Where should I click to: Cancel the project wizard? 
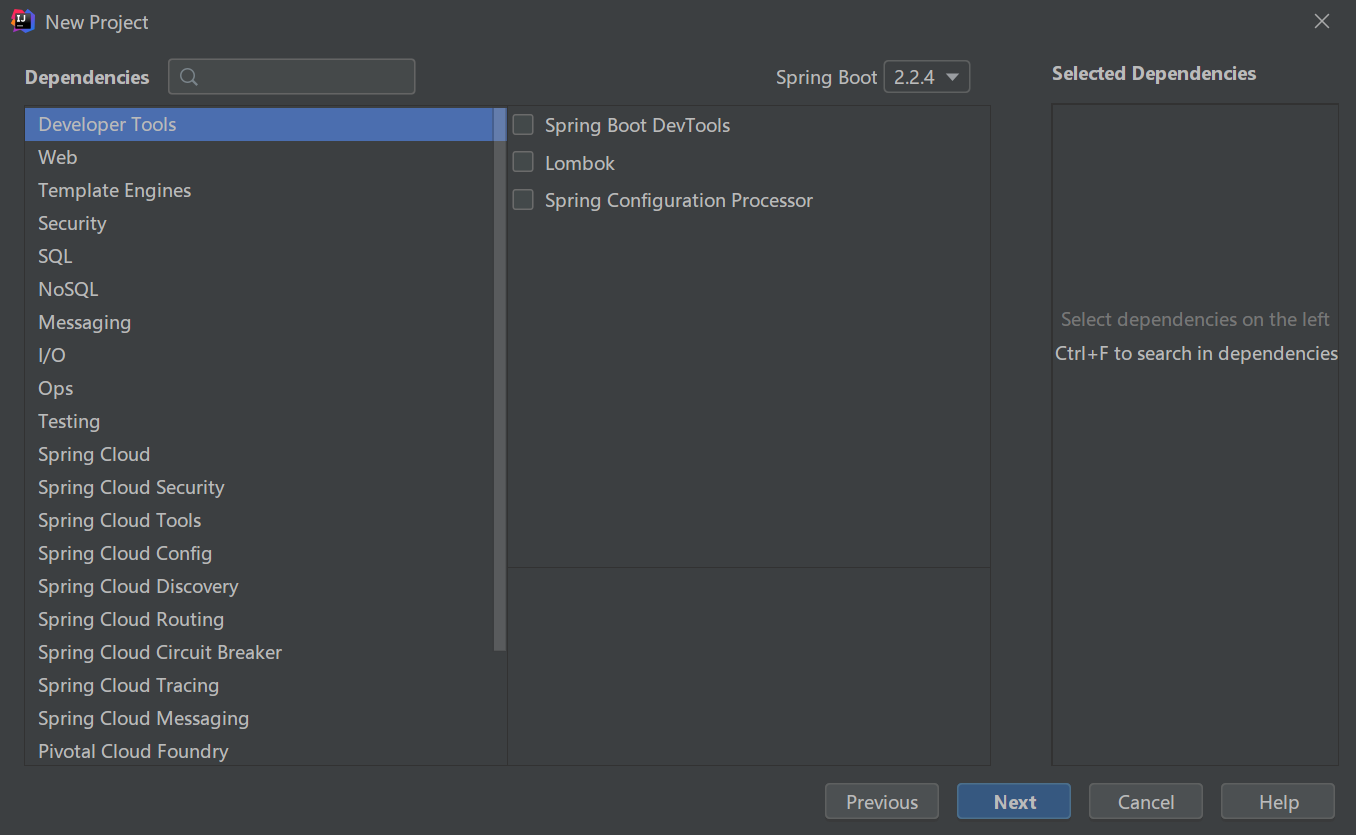(x=1145, y=802)
